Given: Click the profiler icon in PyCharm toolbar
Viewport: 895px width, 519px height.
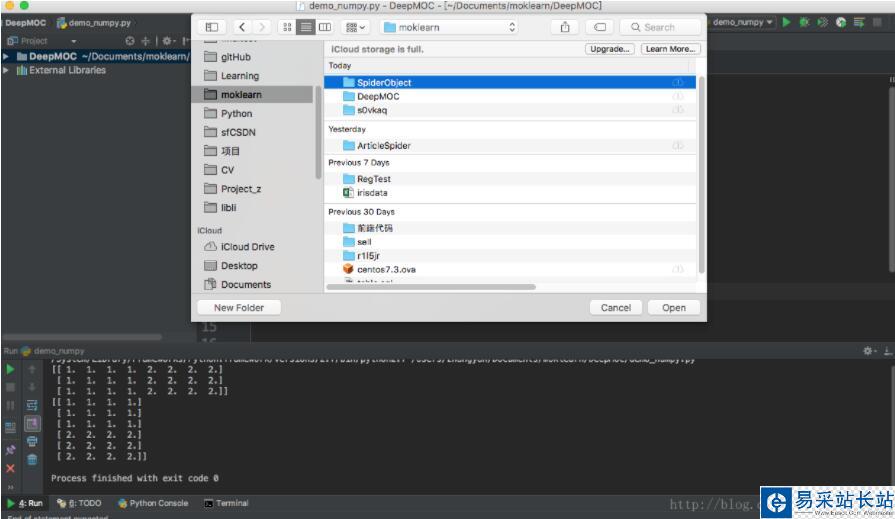Looking at the screenshot, I should [x=841, y=22].
